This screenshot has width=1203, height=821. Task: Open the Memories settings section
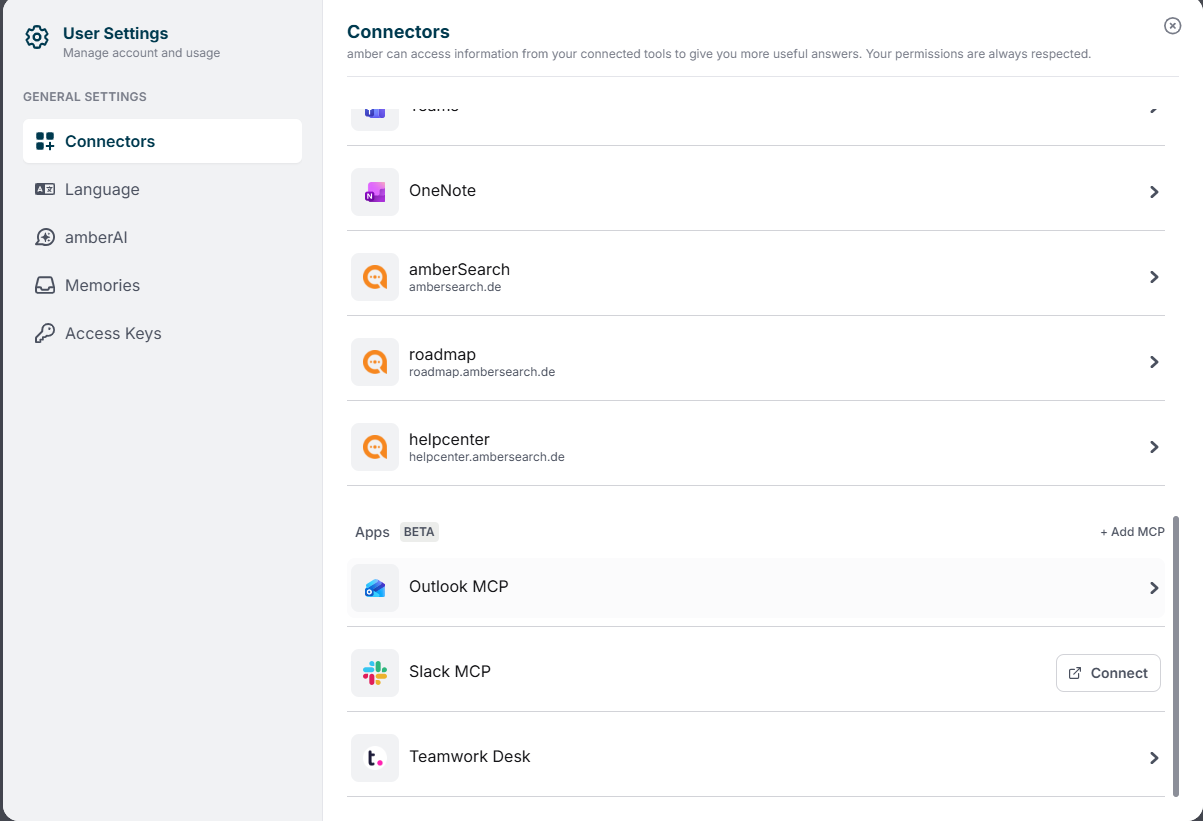tap(162, 285)
